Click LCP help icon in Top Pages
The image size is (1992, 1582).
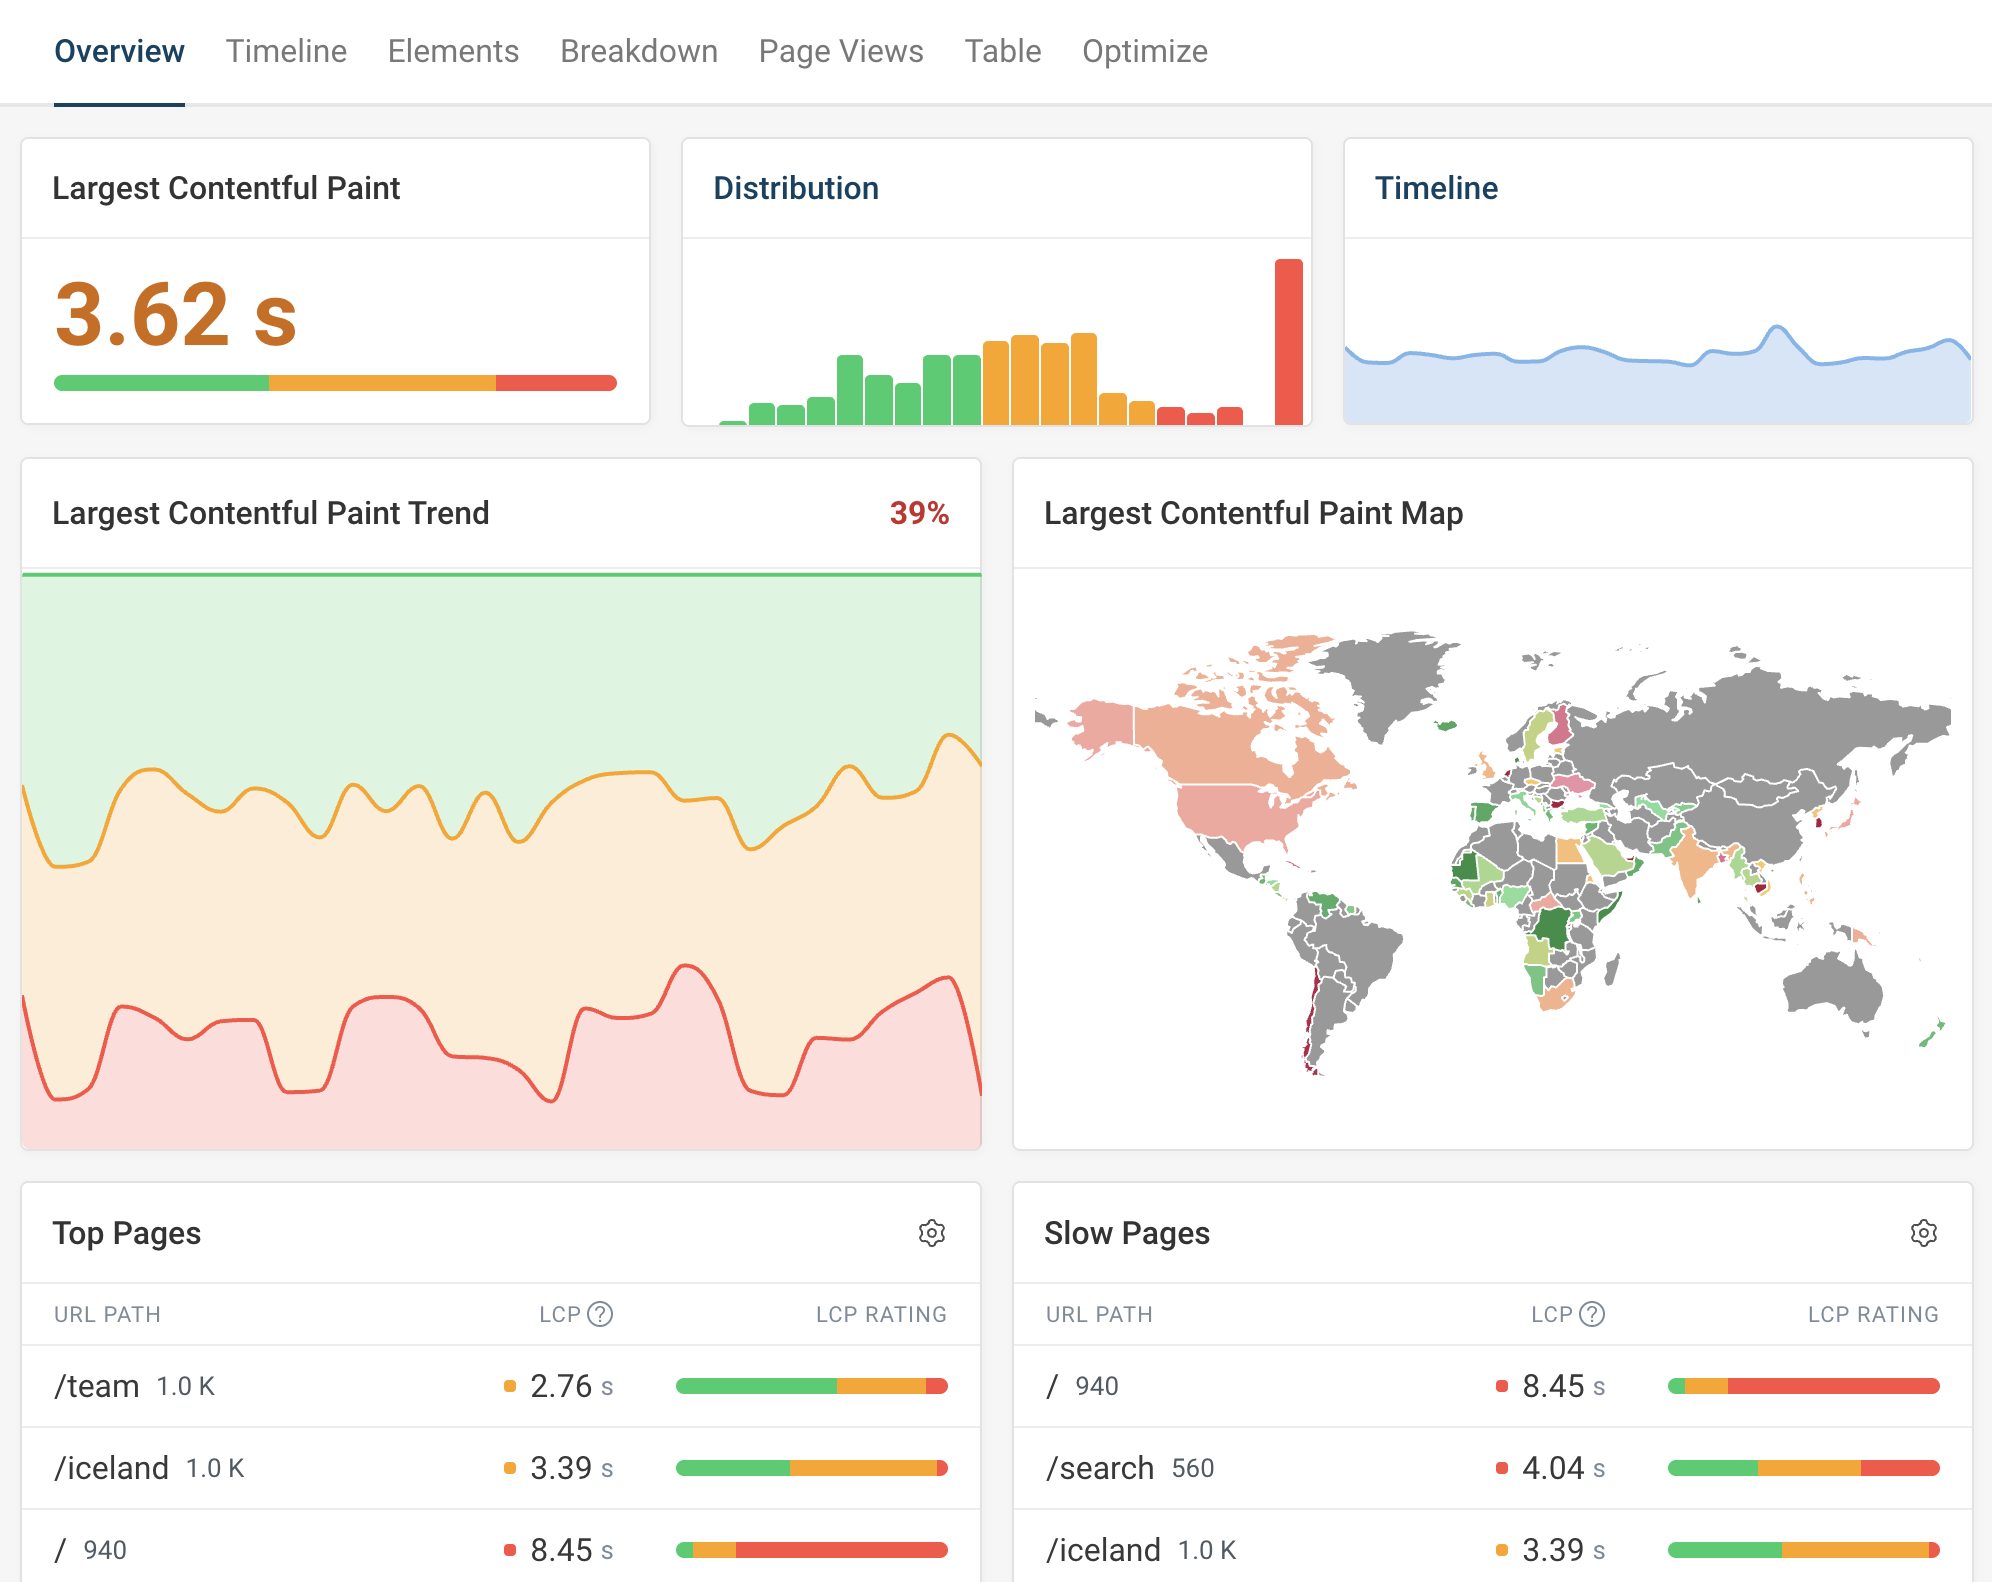point(600,1314)
